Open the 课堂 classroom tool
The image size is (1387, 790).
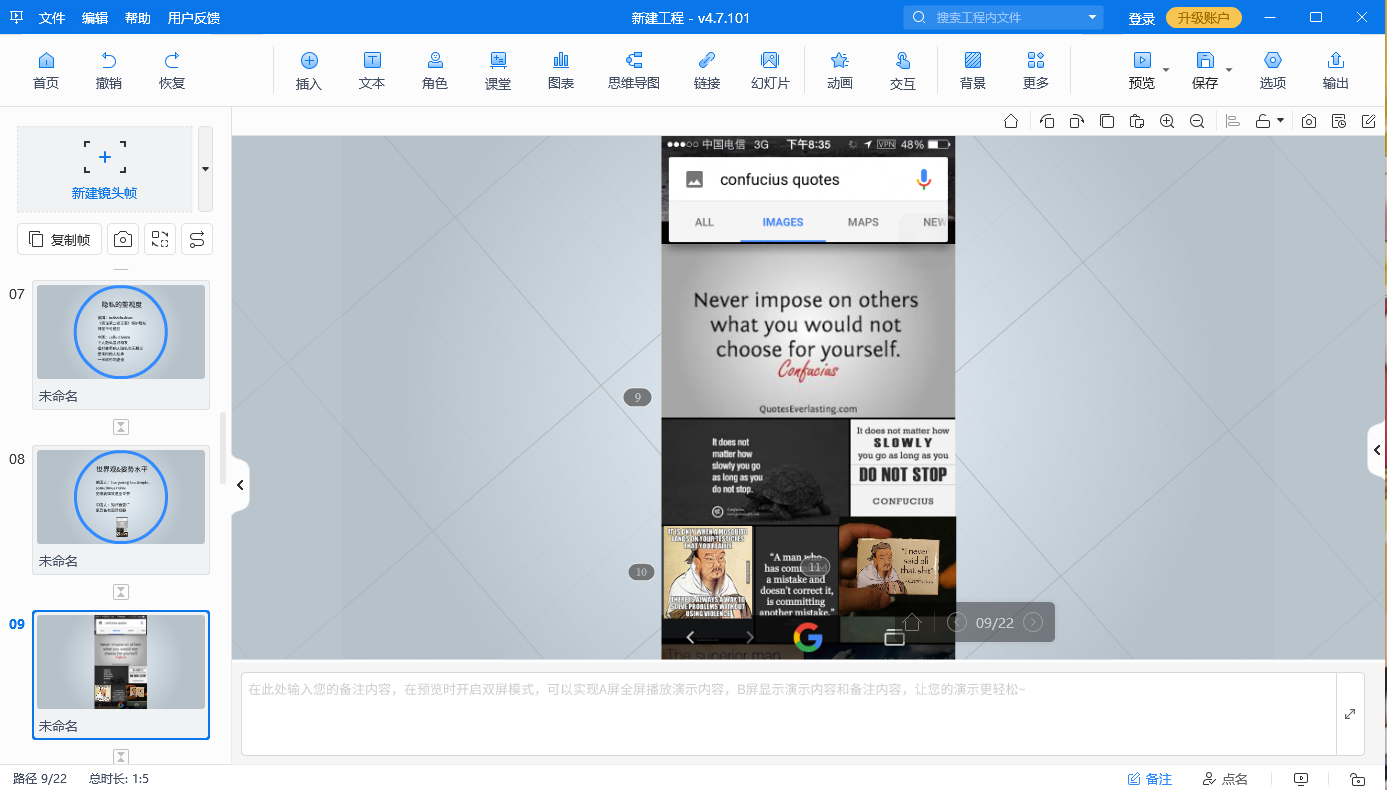[x=498, y=70]
